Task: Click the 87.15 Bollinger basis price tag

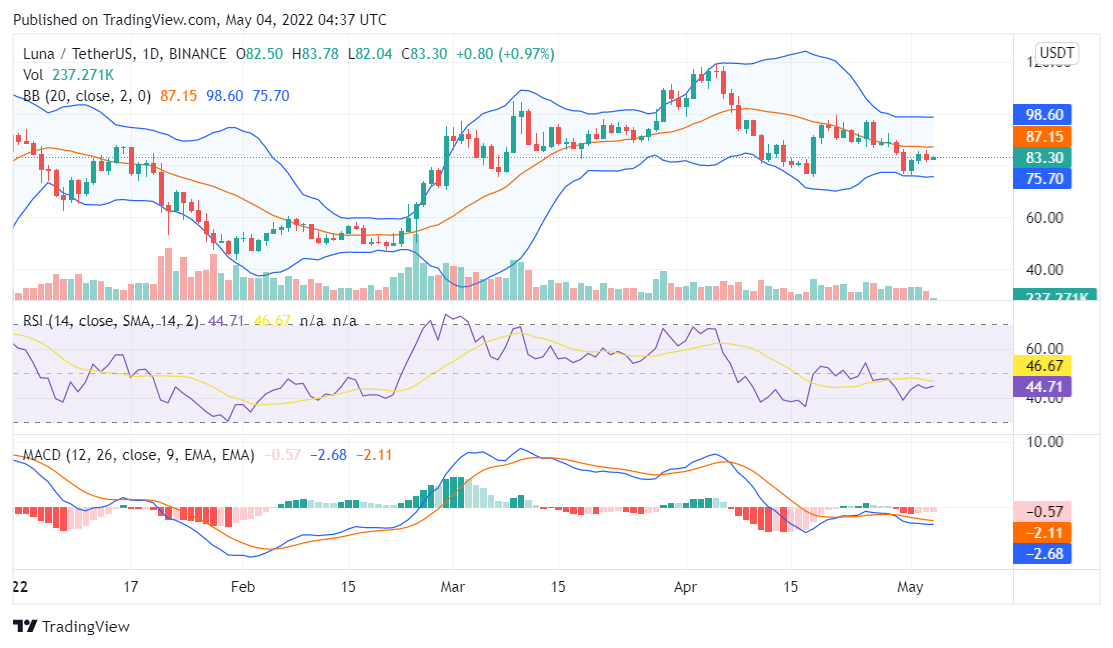Action: point(1043,136)
